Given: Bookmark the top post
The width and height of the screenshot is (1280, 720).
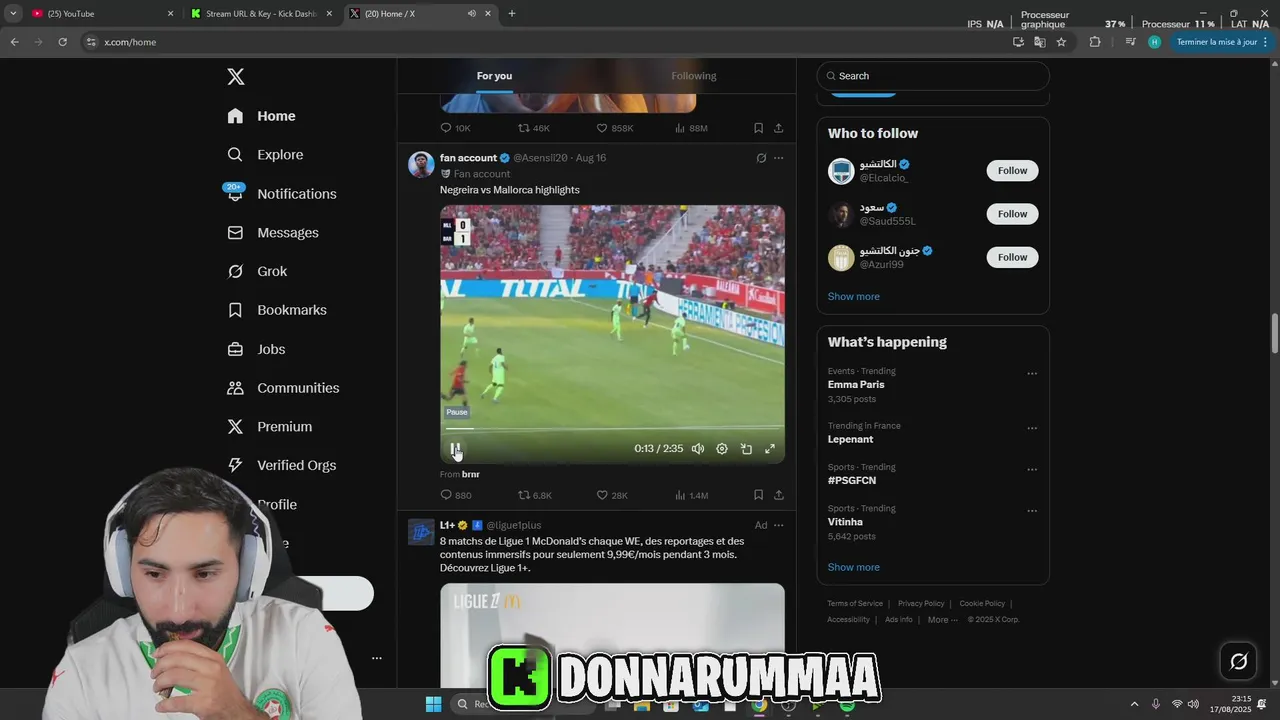Looking at the screenshot, I should [x=758, y=128].
